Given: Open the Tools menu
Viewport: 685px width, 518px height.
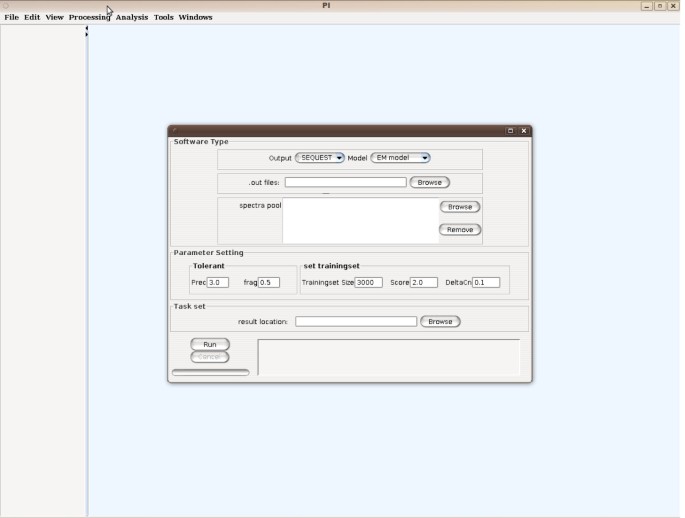Looking at the screenshot, I should coord(163,17).
